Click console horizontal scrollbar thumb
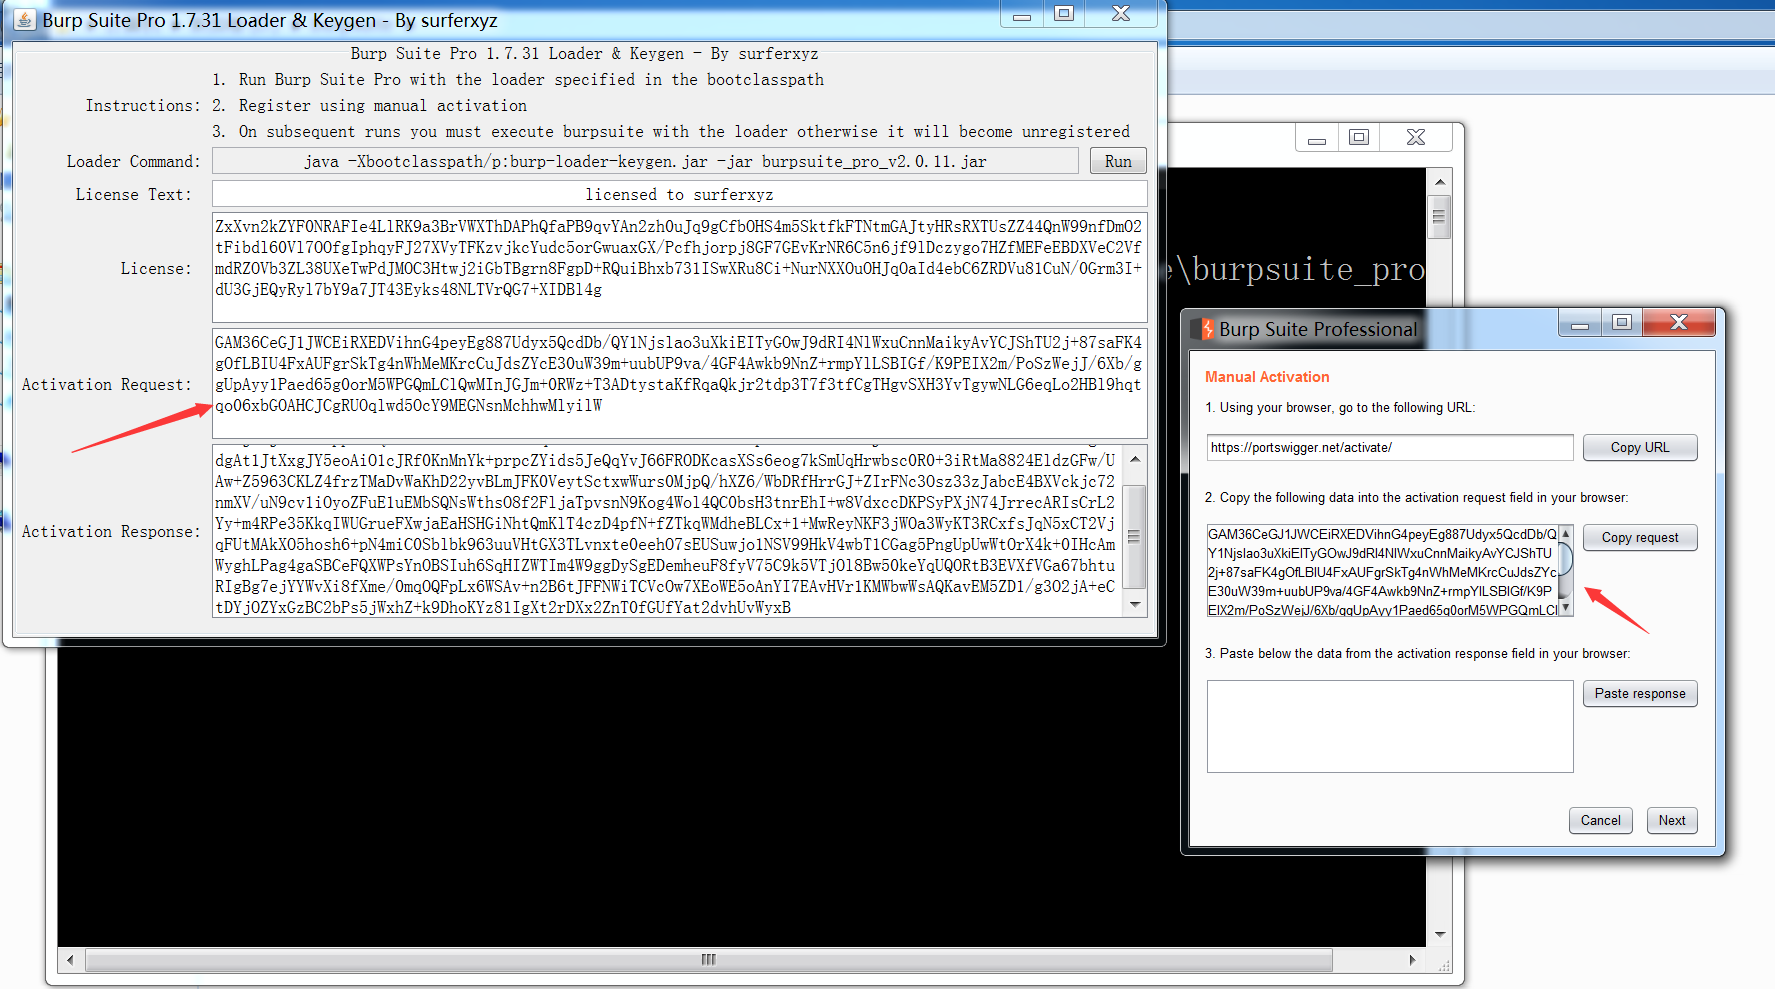 click(x=709, y=960)
